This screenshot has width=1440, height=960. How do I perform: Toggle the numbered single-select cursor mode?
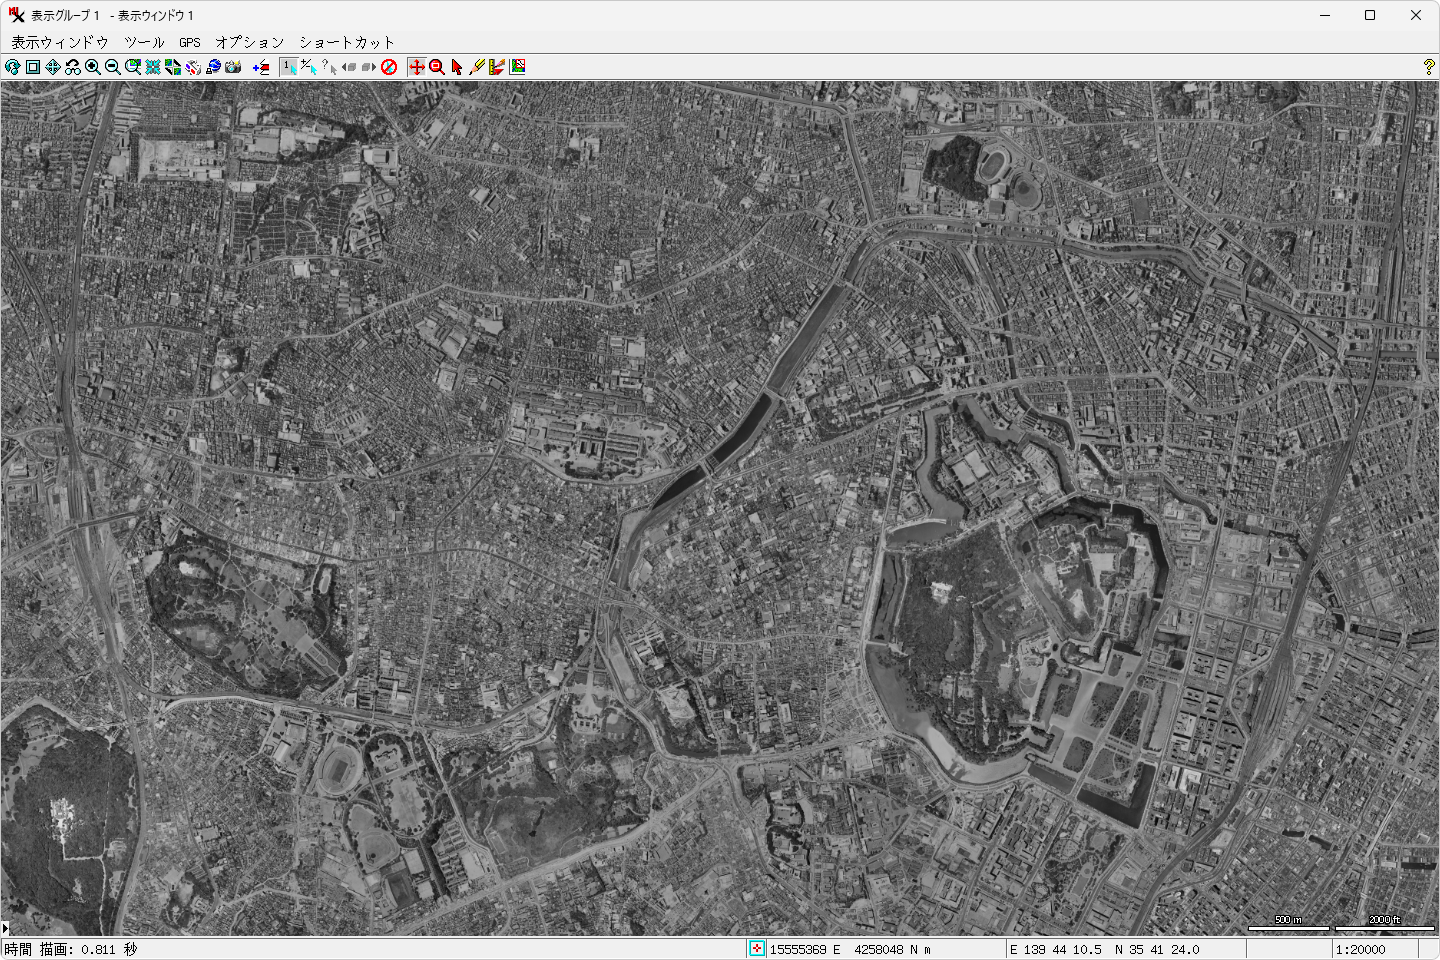click(x=289, y=67)
